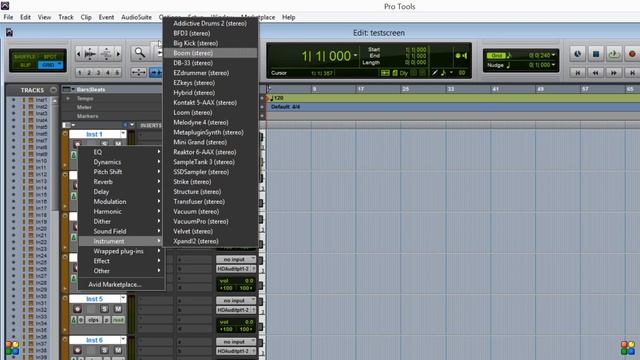Viewport: 640px width, 360px height.
Task: Choose Xpand!2 (stereo) instrument
Action: [x=210, y=241]
